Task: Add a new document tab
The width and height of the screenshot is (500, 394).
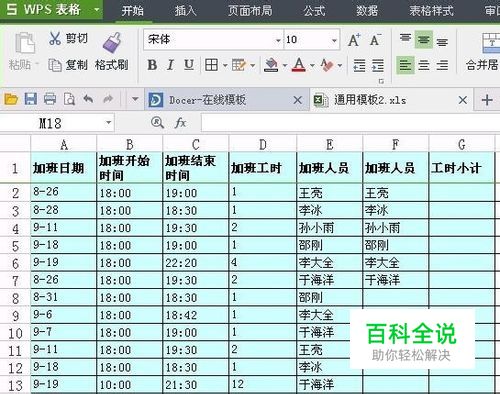Action: point(487,100)
